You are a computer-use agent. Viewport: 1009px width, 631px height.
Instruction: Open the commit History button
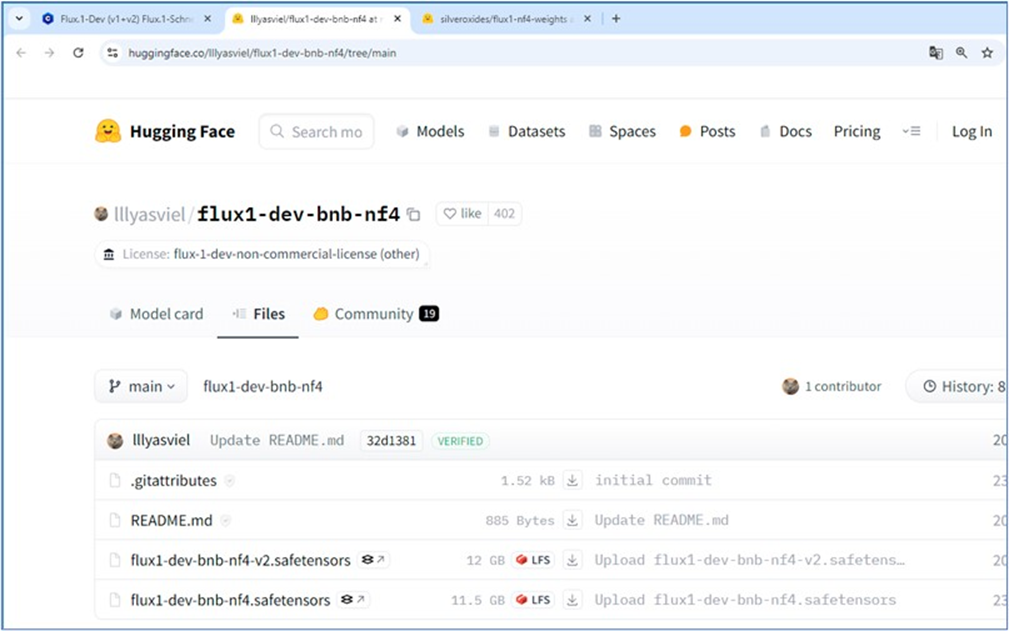(958, 387)
